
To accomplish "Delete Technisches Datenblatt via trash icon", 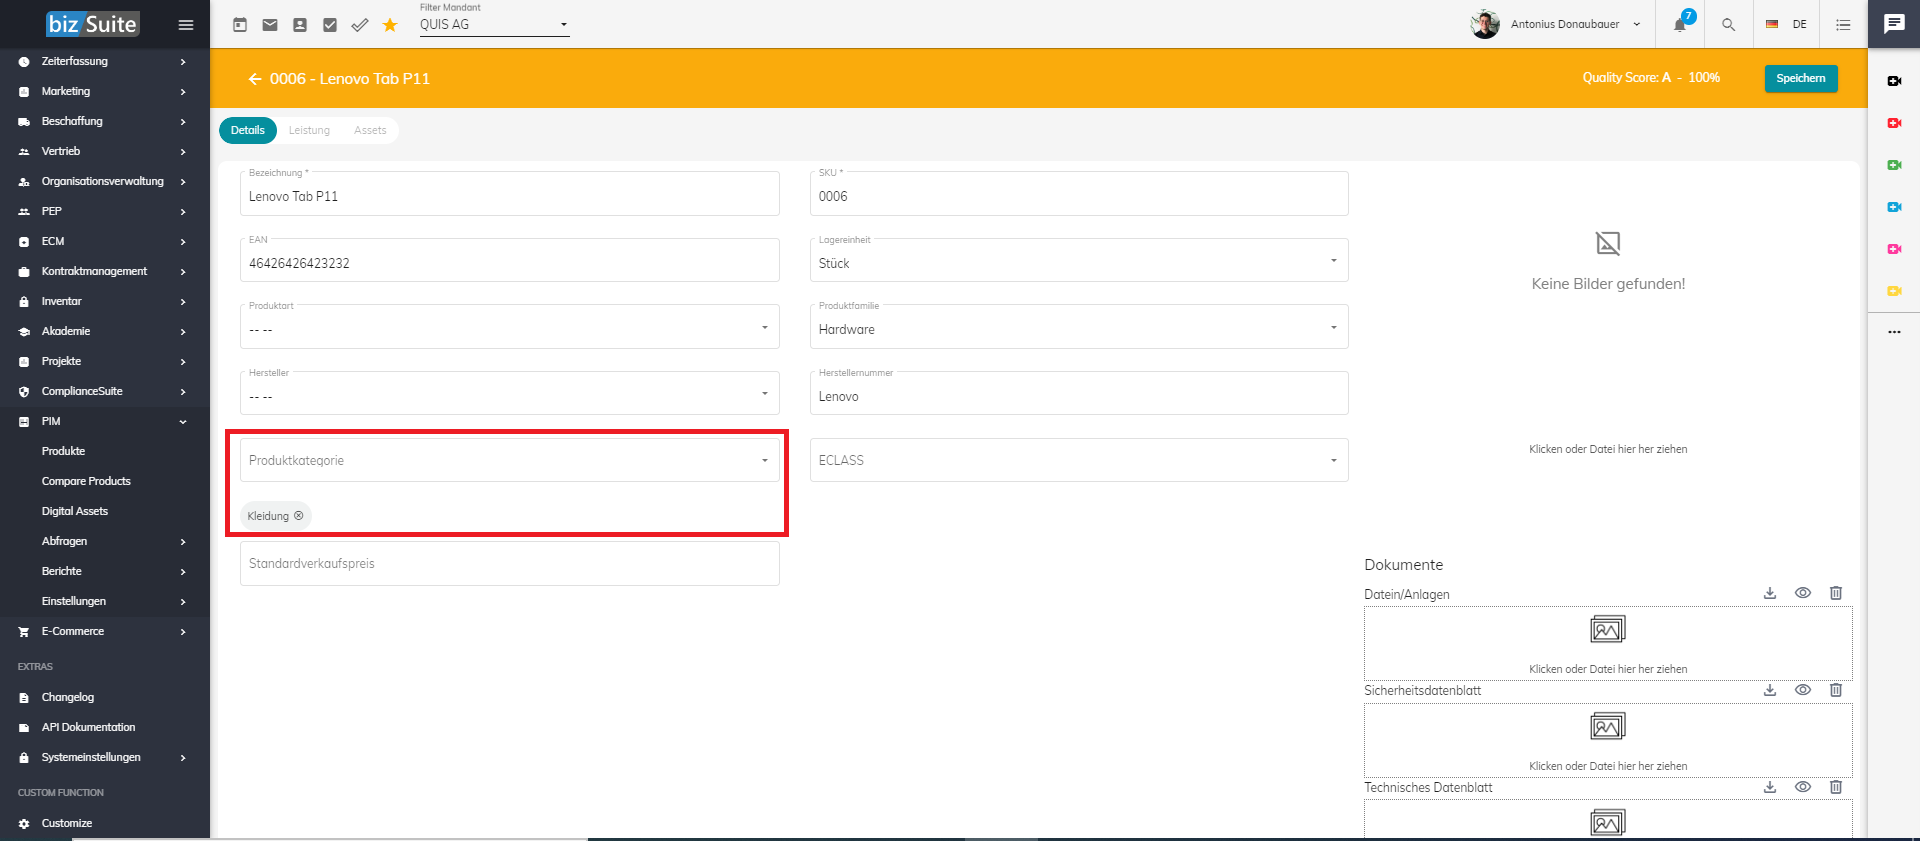I will [1836, 787].
